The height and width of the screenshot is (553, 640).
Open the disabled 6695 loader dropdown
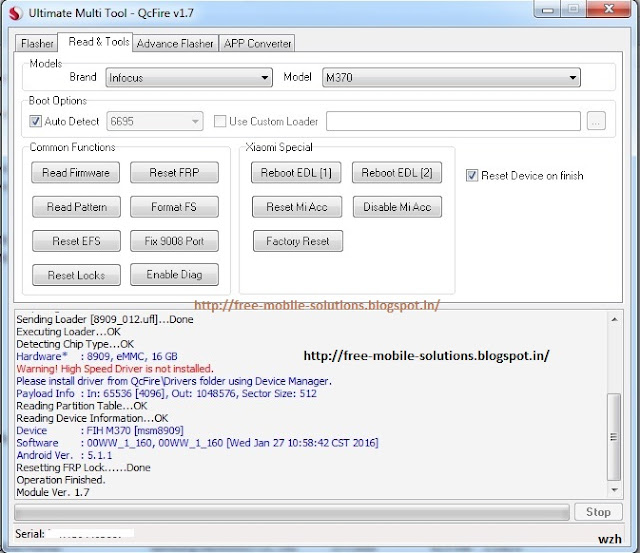(155, 121)
